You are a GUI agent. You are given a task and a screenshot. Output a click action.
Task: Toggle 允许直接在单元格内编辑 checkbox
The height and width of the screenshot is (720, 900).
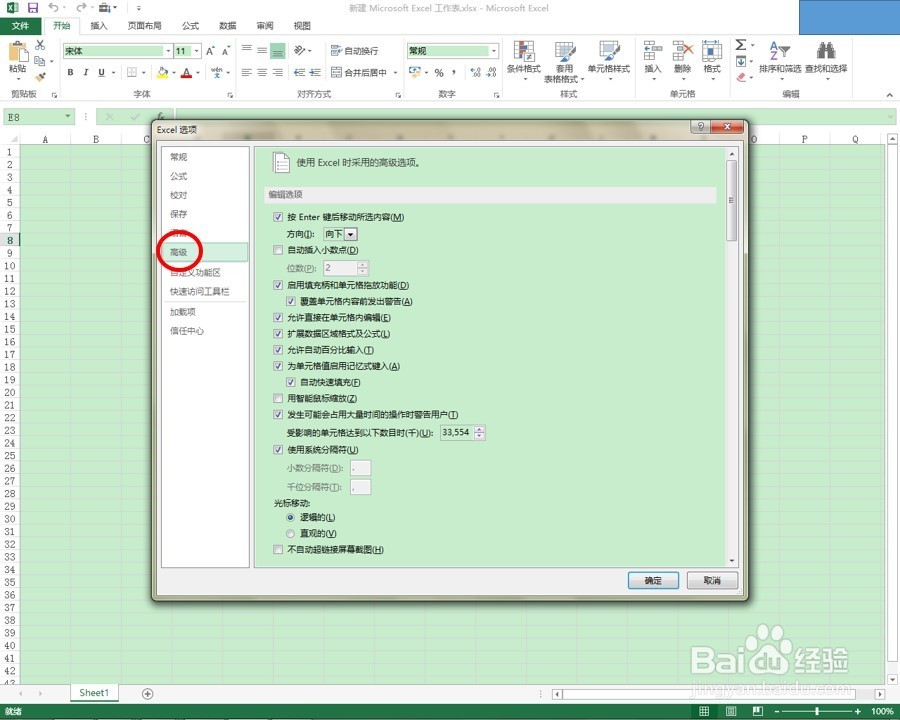(x=278, y=318)
